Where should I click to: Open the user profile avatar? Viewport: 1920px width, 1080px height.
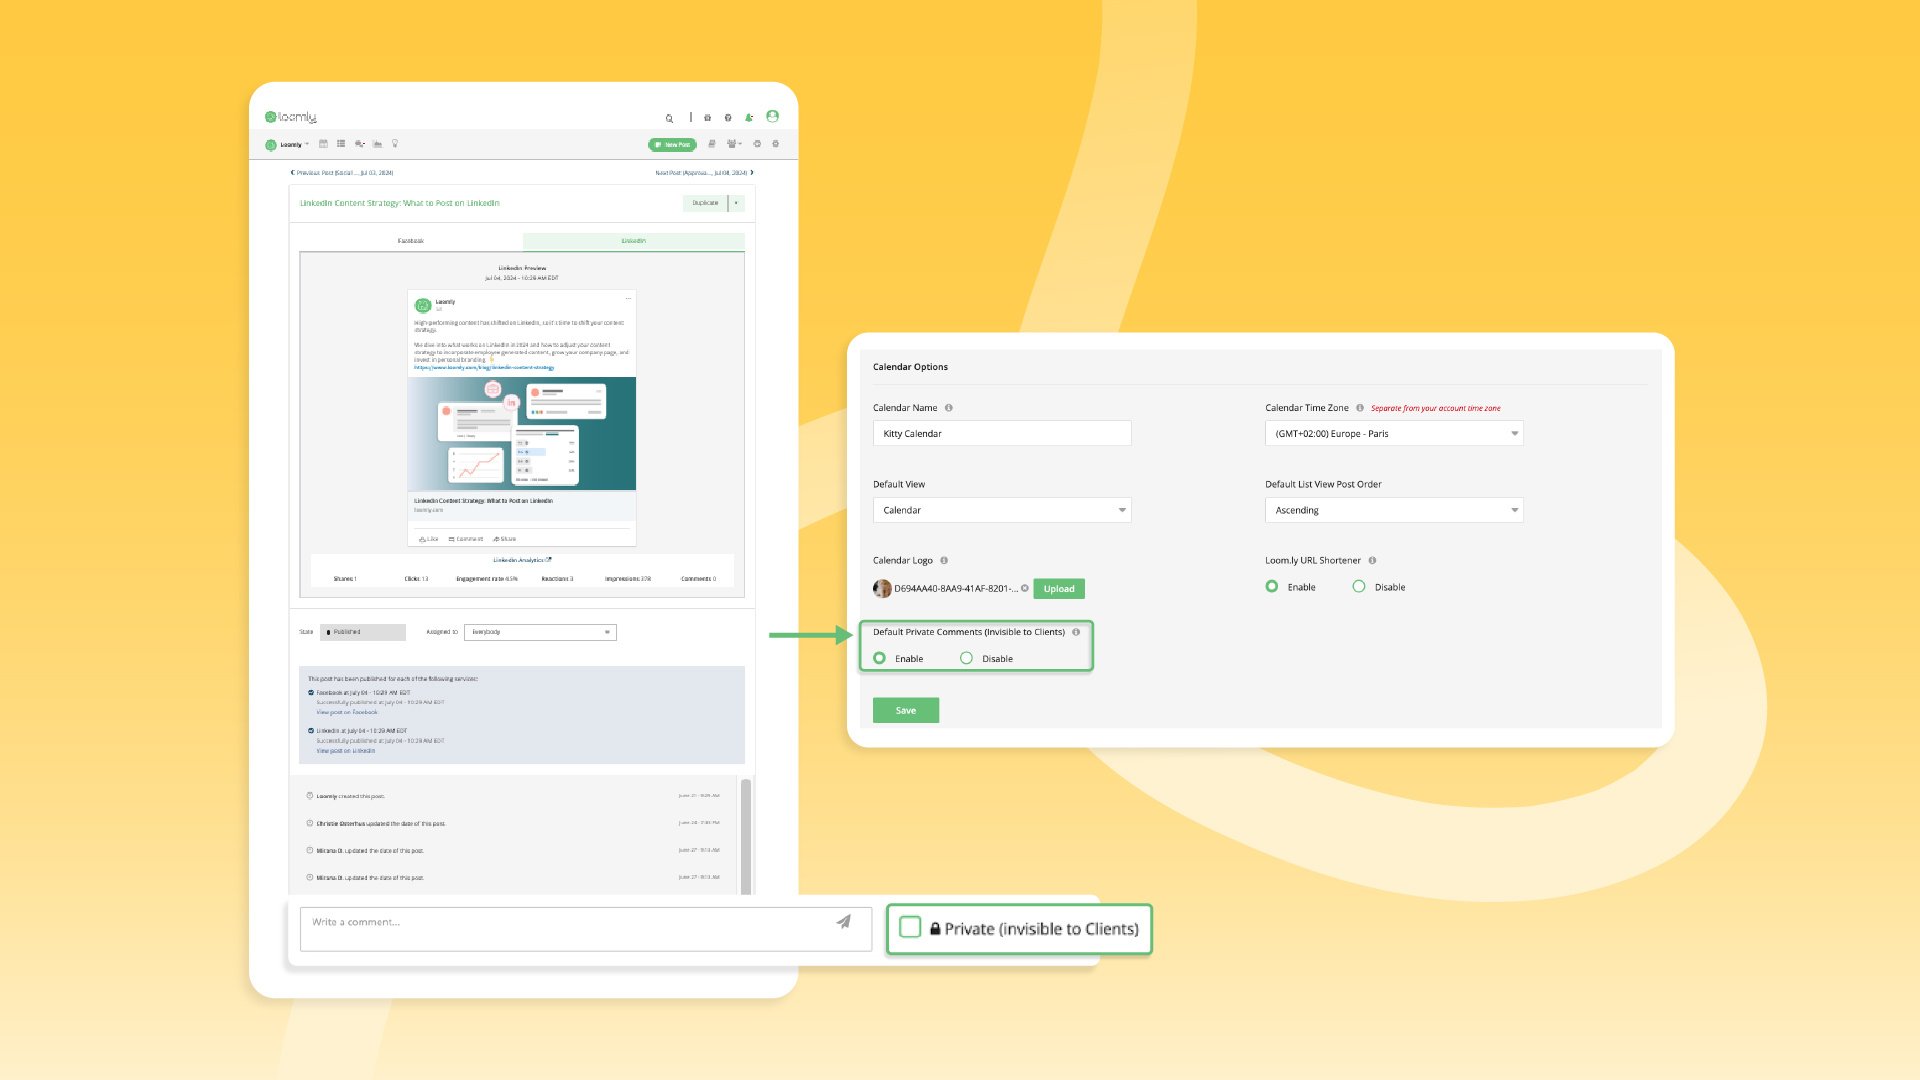(x=772, y=116)
